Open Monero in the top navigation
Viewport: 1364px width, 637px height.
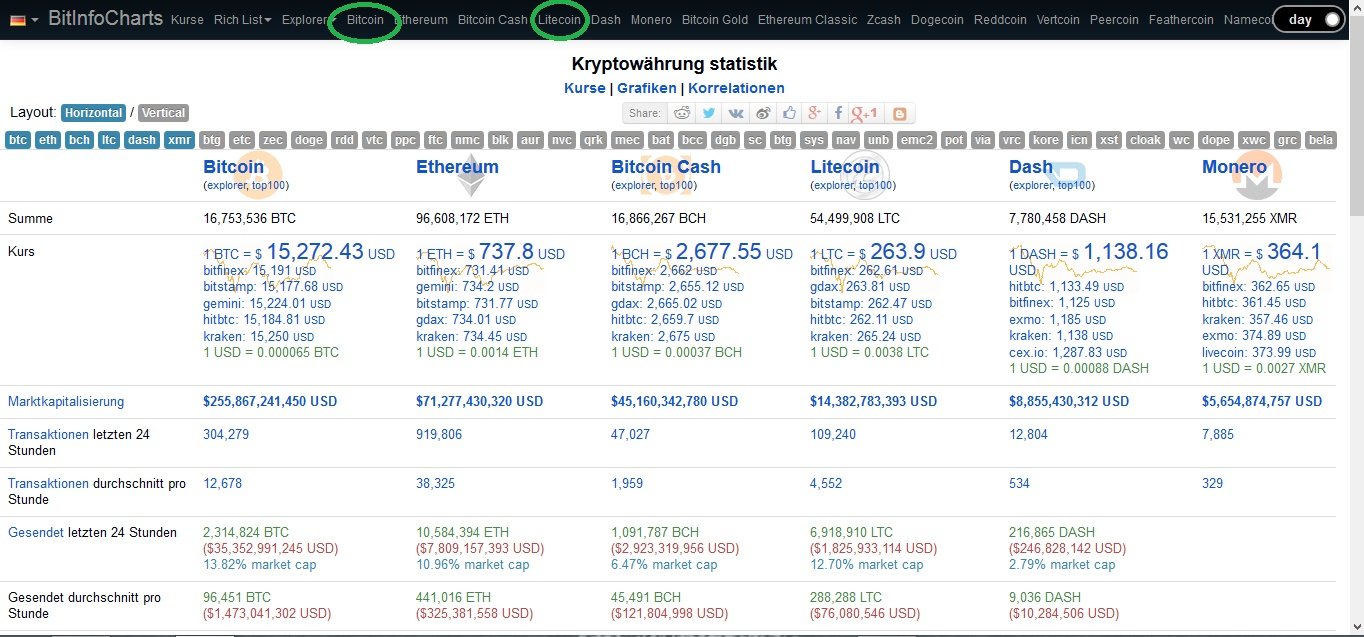(x=651, y=19)
